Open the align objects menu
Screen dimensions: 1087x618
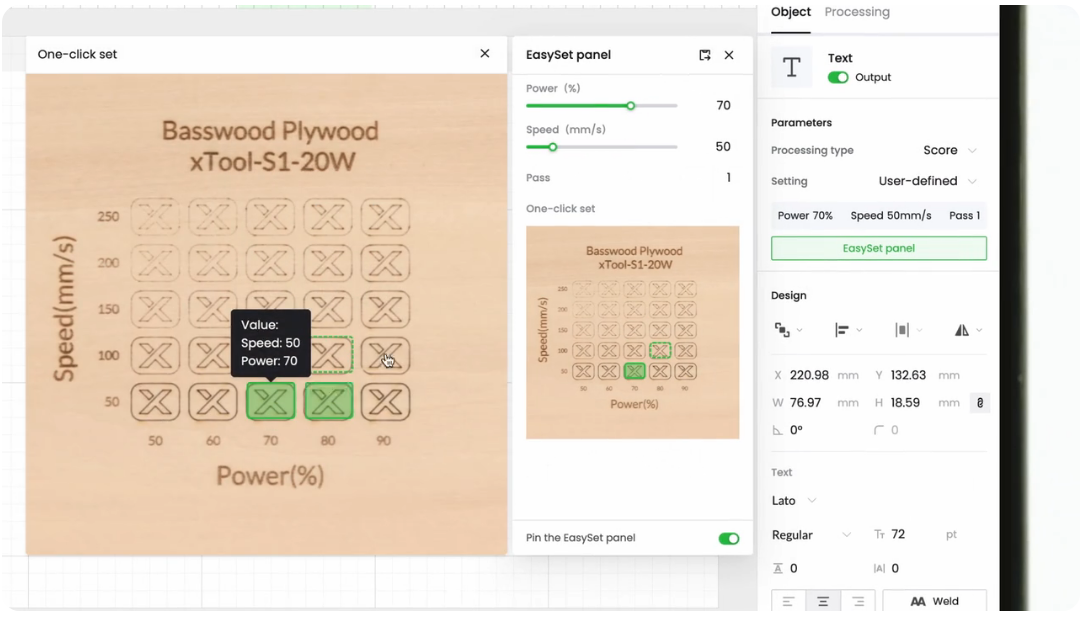coord(848,330)
